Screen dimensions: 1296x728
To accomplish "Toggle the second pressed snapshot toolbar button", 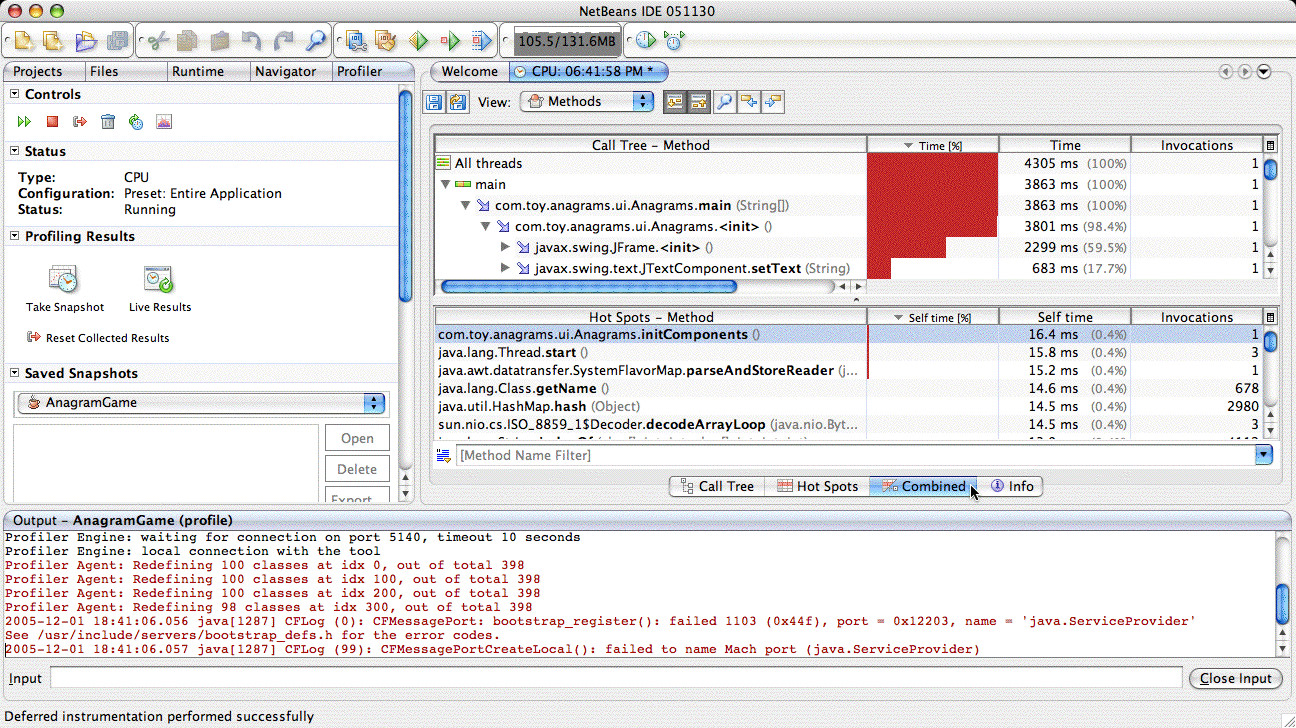I will [699, 101].
